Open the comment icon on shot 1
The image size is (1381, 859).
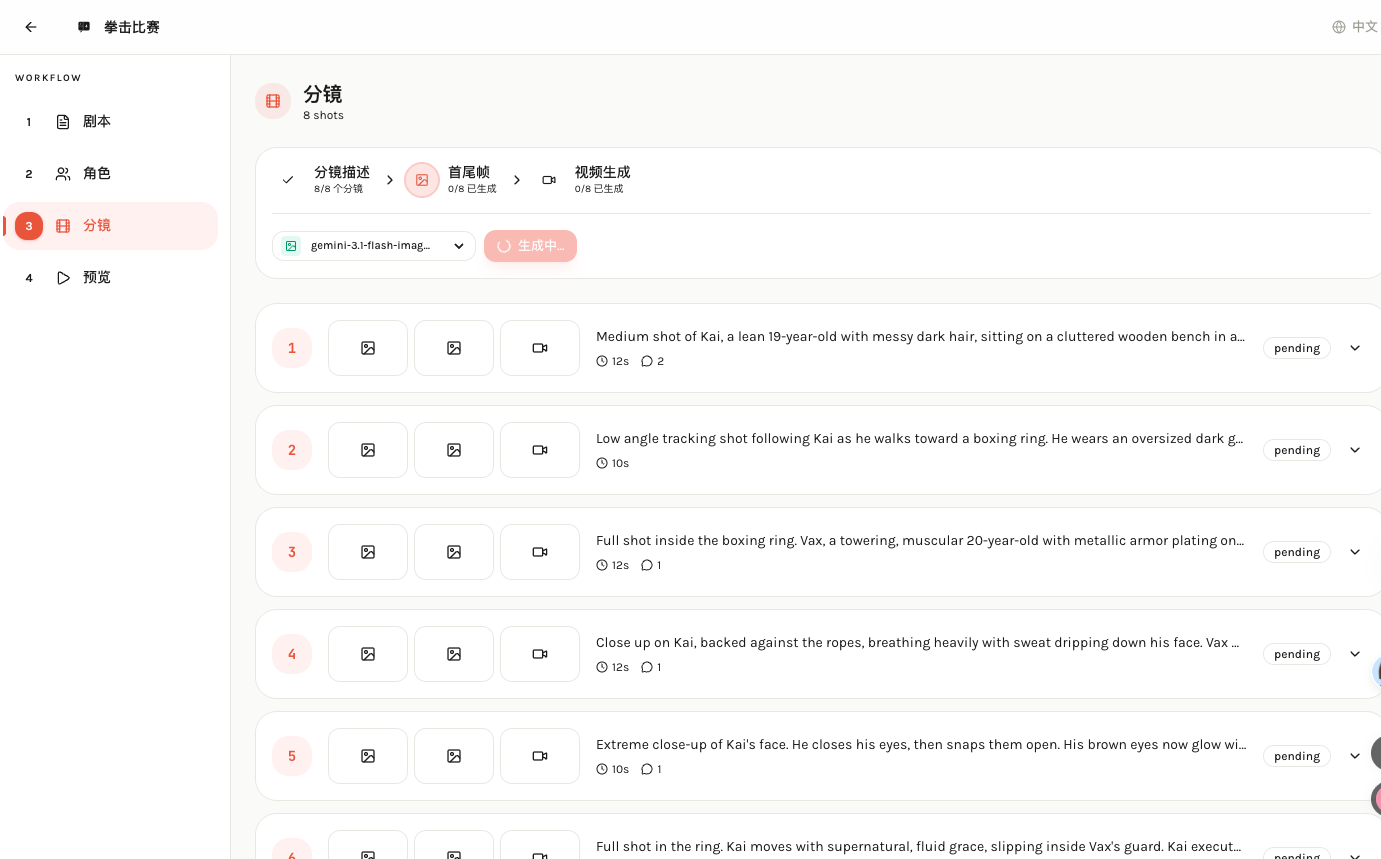647,361
